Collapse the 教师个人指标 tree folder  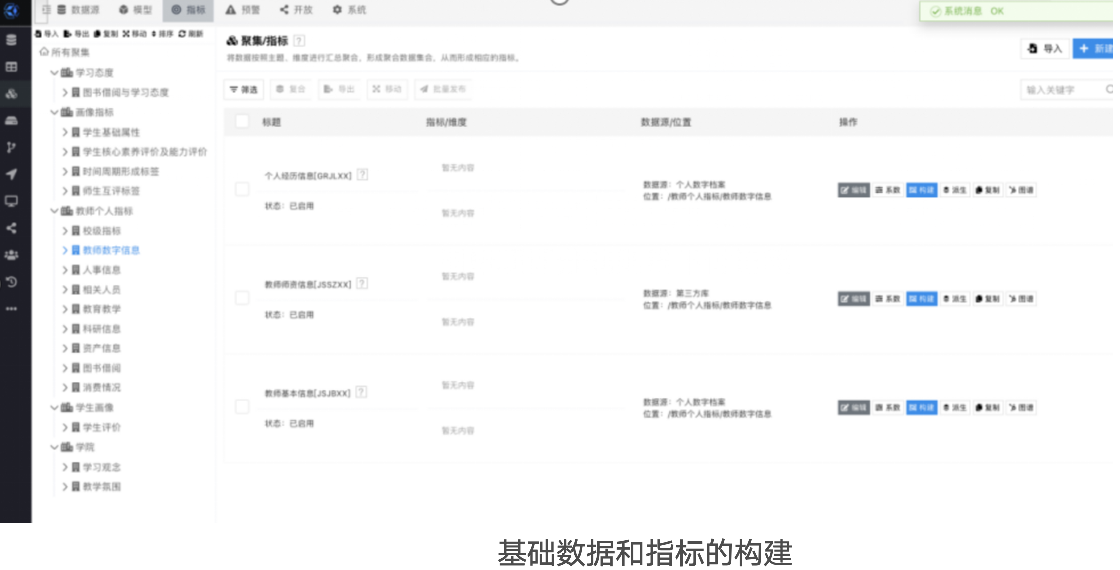54,211
